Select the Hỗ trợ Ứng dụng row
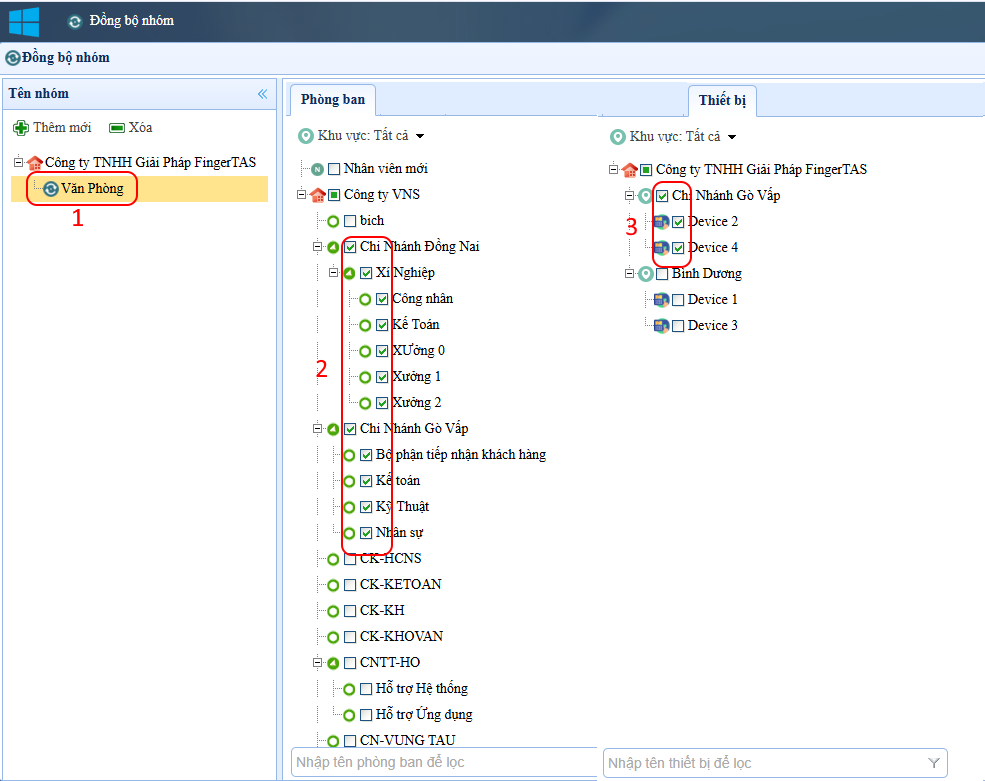 [424, 715]
